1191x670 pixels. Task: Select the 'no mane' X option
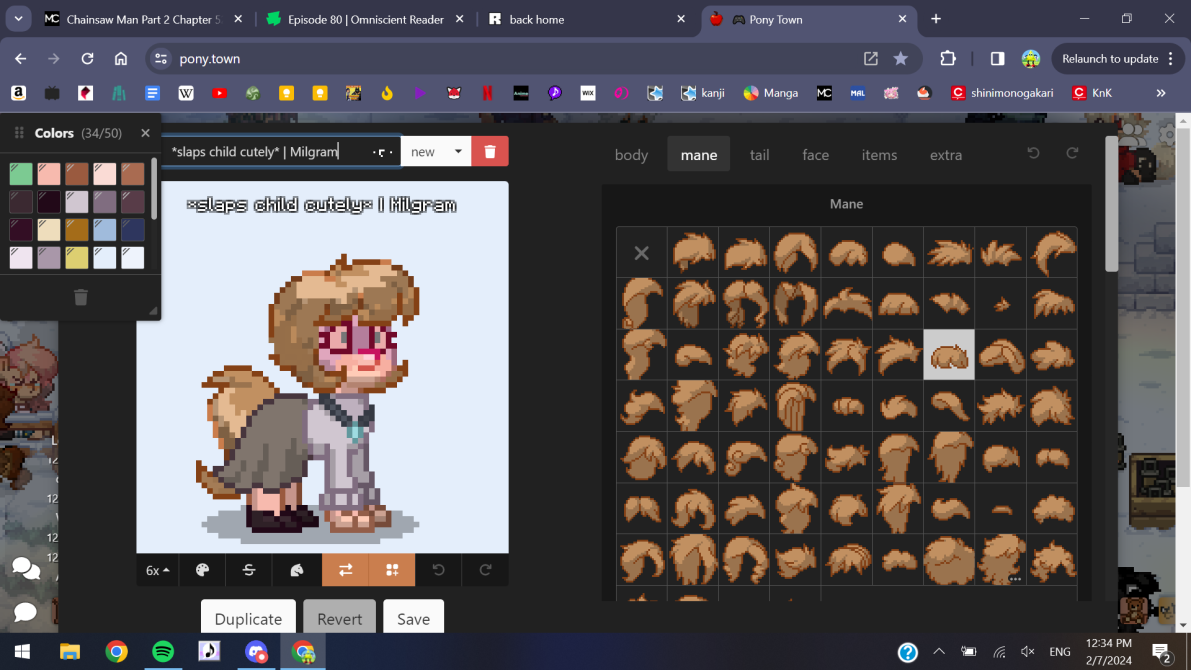point(642,253)
